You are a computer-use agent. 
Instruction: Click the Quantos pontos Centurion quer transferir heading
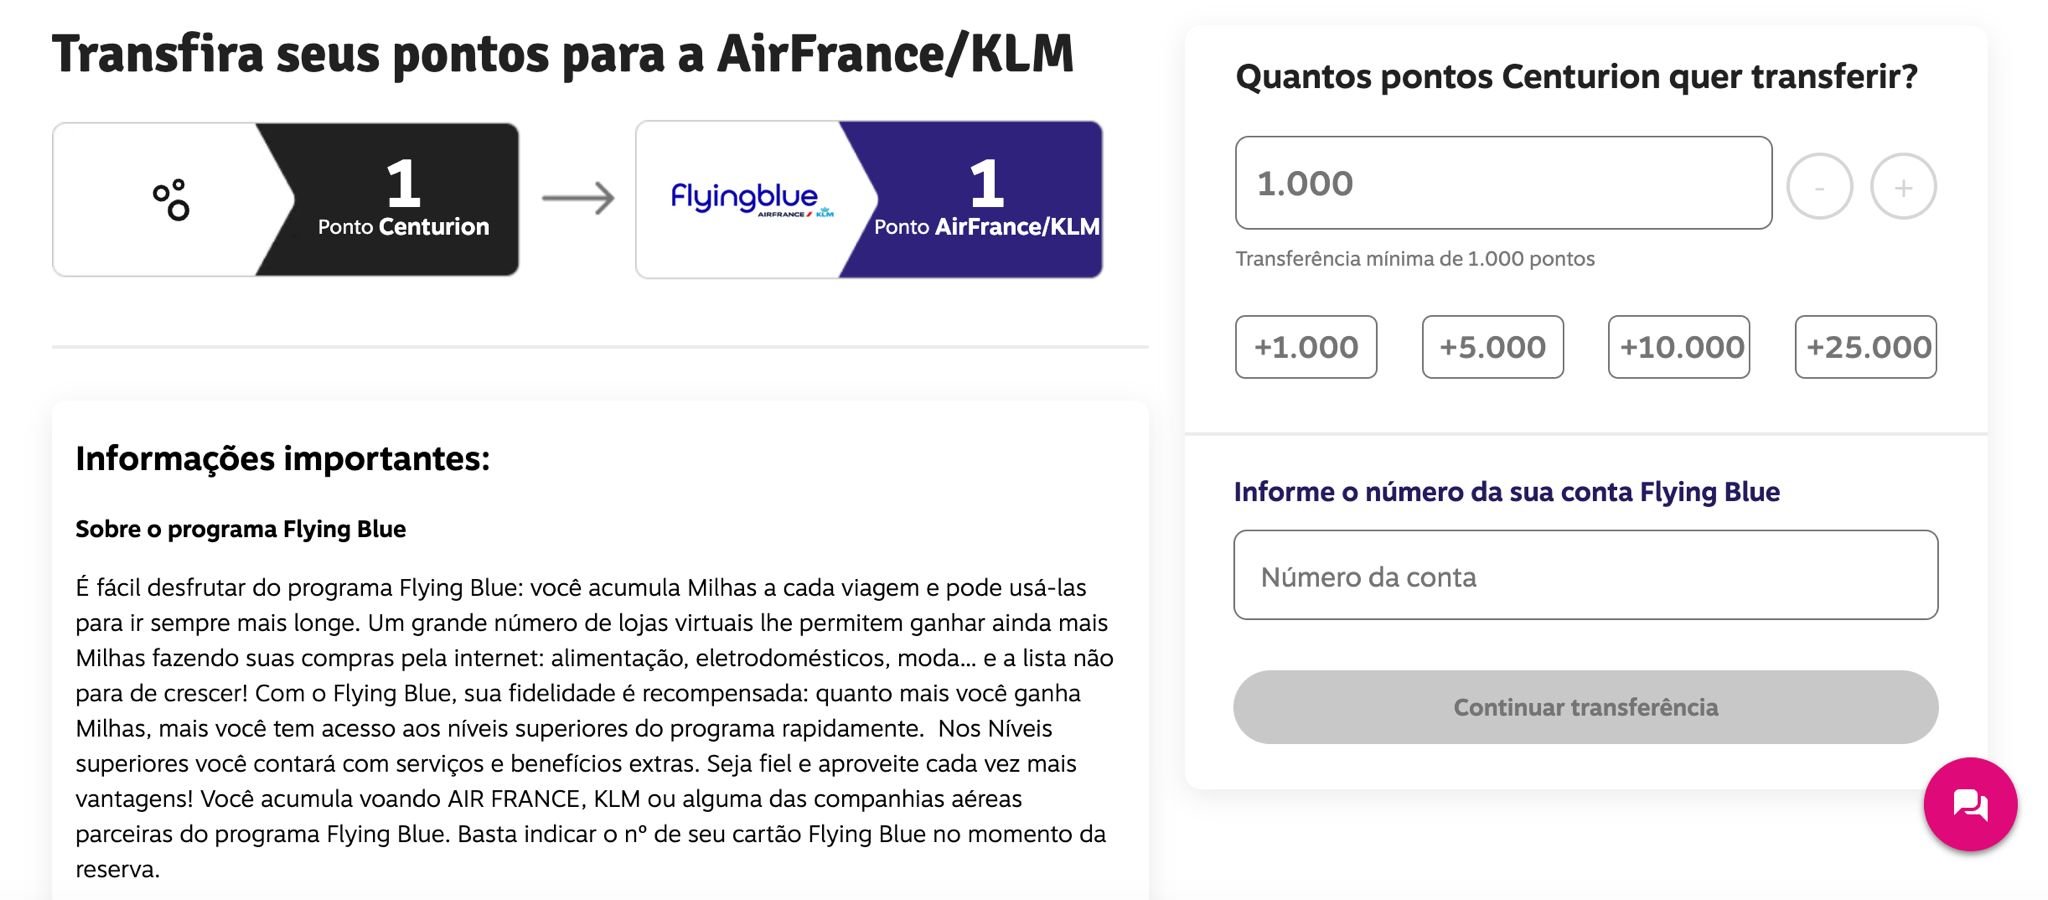click(x=1576, y=77)
